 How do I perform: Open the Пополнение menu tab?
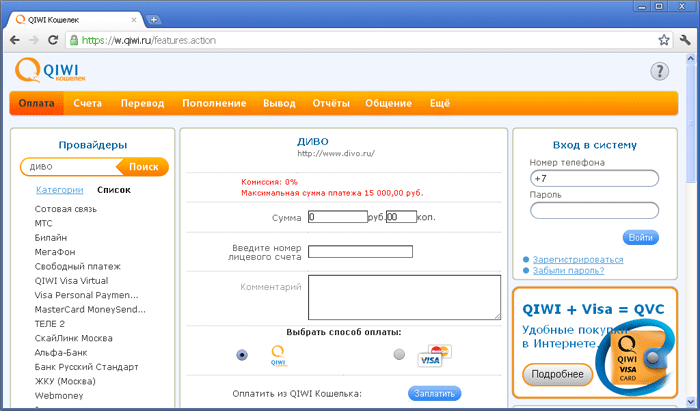click(214, 104)
